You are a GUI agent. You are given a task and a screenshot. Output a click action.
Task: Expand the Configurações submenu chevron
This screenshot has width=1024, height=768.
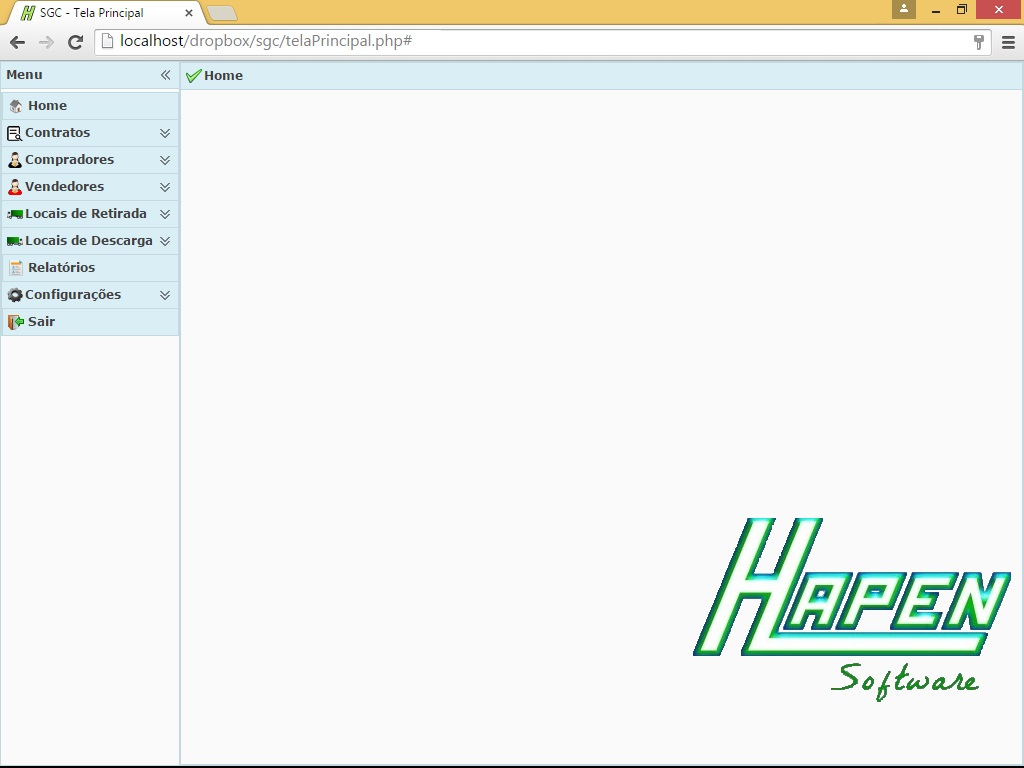click(165, 295)
